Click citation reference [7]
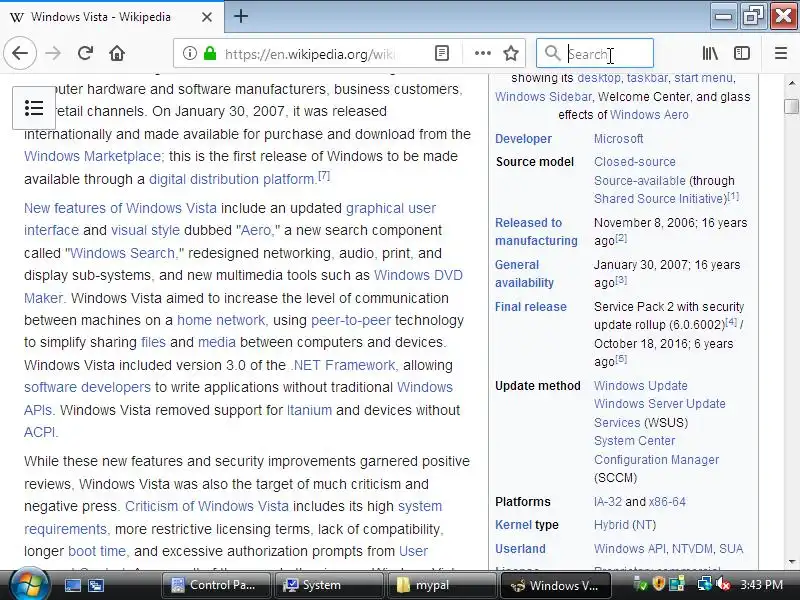This screenshot has height=600, width=800. (x=324, y=176)
